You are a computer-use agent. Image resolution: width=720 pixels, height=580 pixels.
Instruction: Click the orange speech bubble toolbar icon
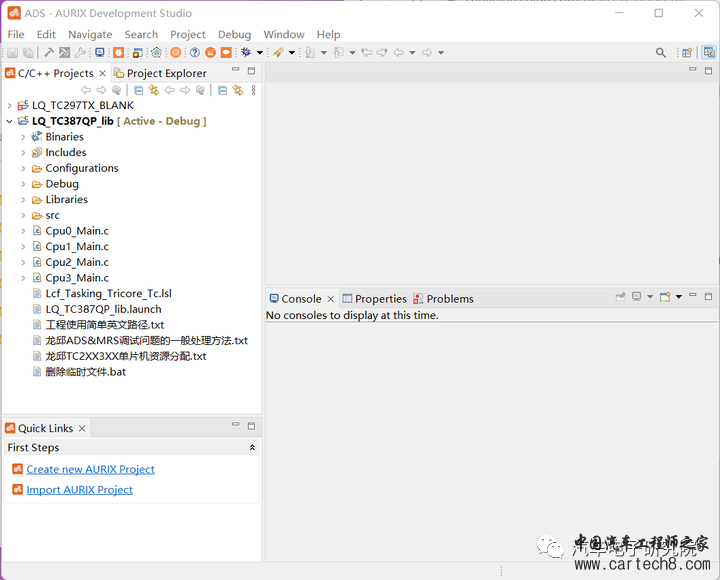coord(226,52)
